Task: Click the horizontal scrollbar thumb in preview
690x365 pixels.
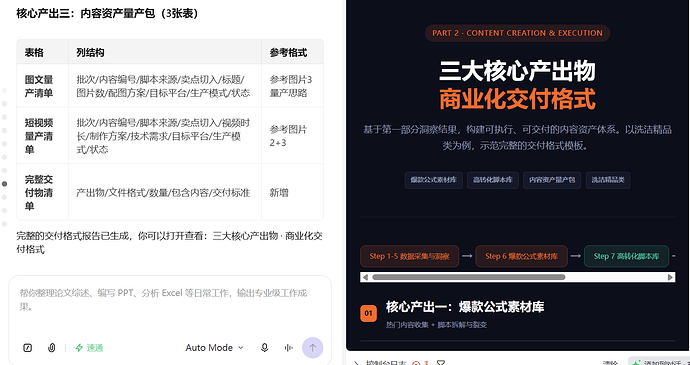Action: (469, 277)
